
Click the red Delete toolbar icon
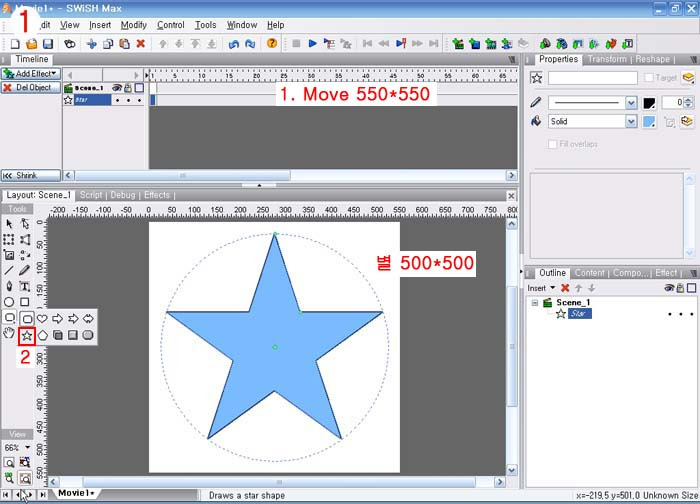(141, 44)
